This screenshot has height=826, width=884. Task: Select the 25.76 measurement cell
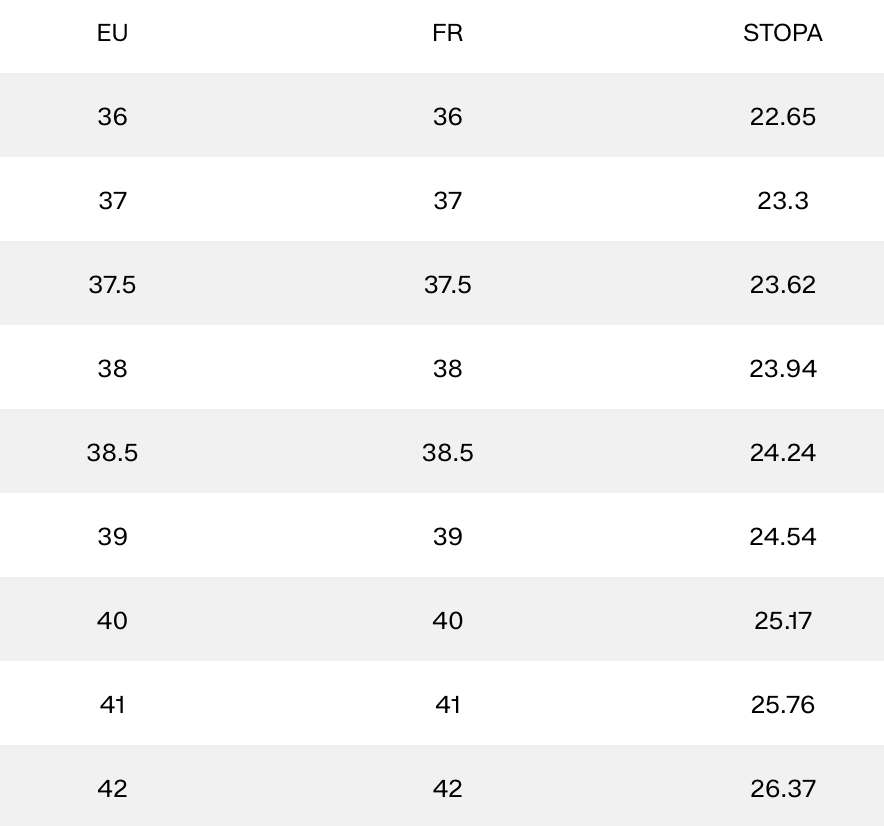tap(782, 705)
